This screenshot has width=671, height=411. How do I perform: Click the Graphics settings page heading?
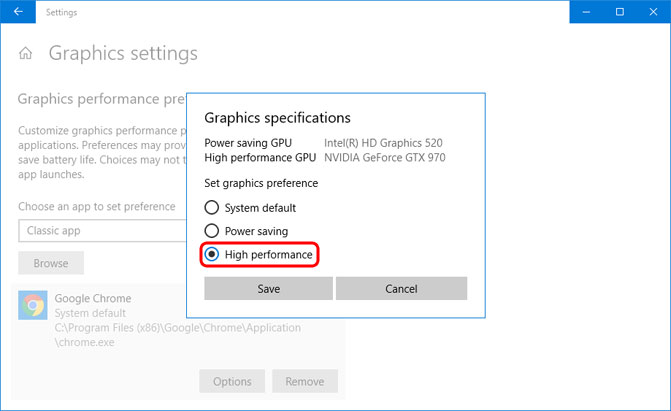[x=123, y=54]
